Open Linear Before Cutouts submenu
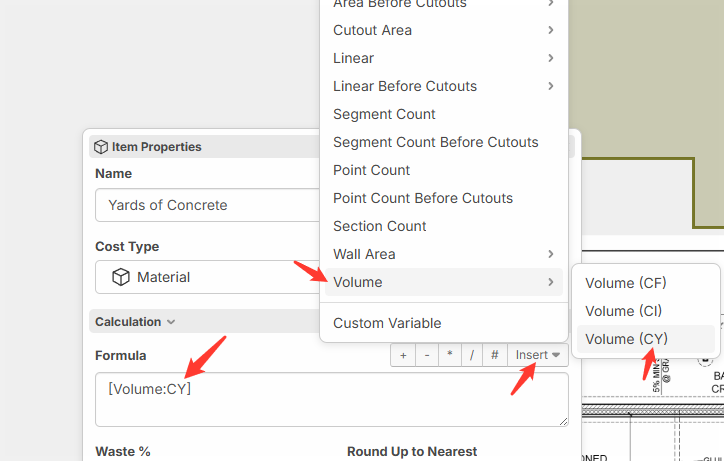 point(443,86)
